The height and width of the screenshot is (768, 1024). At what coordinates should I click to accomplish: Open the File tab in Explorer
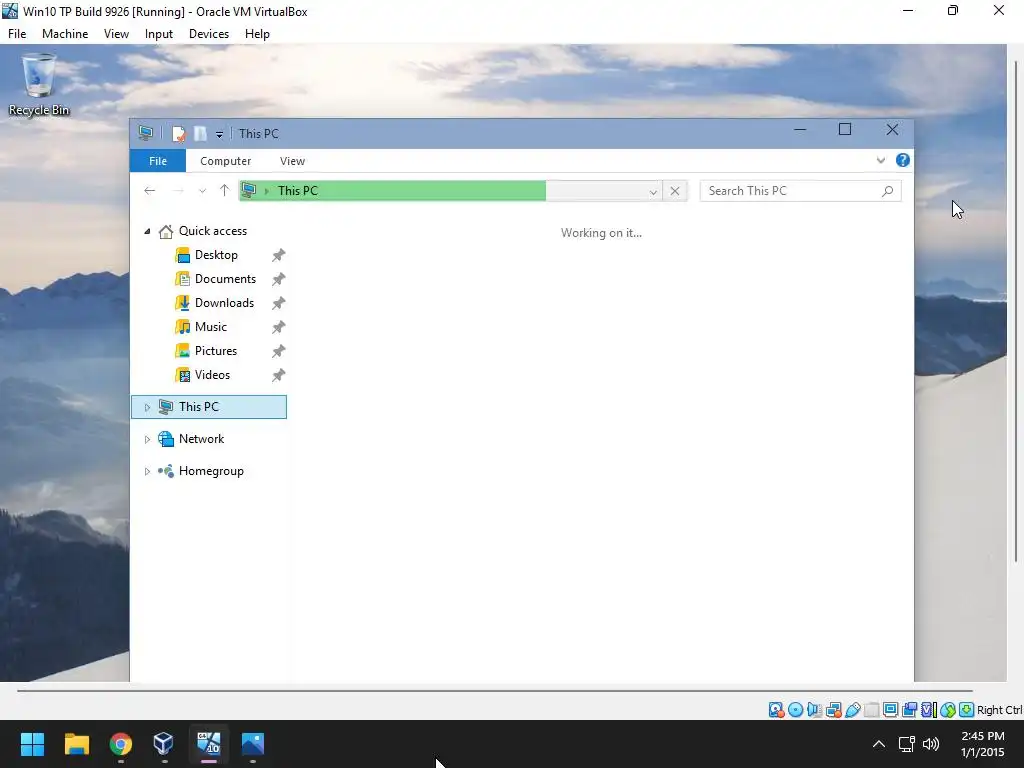[158, 161]
